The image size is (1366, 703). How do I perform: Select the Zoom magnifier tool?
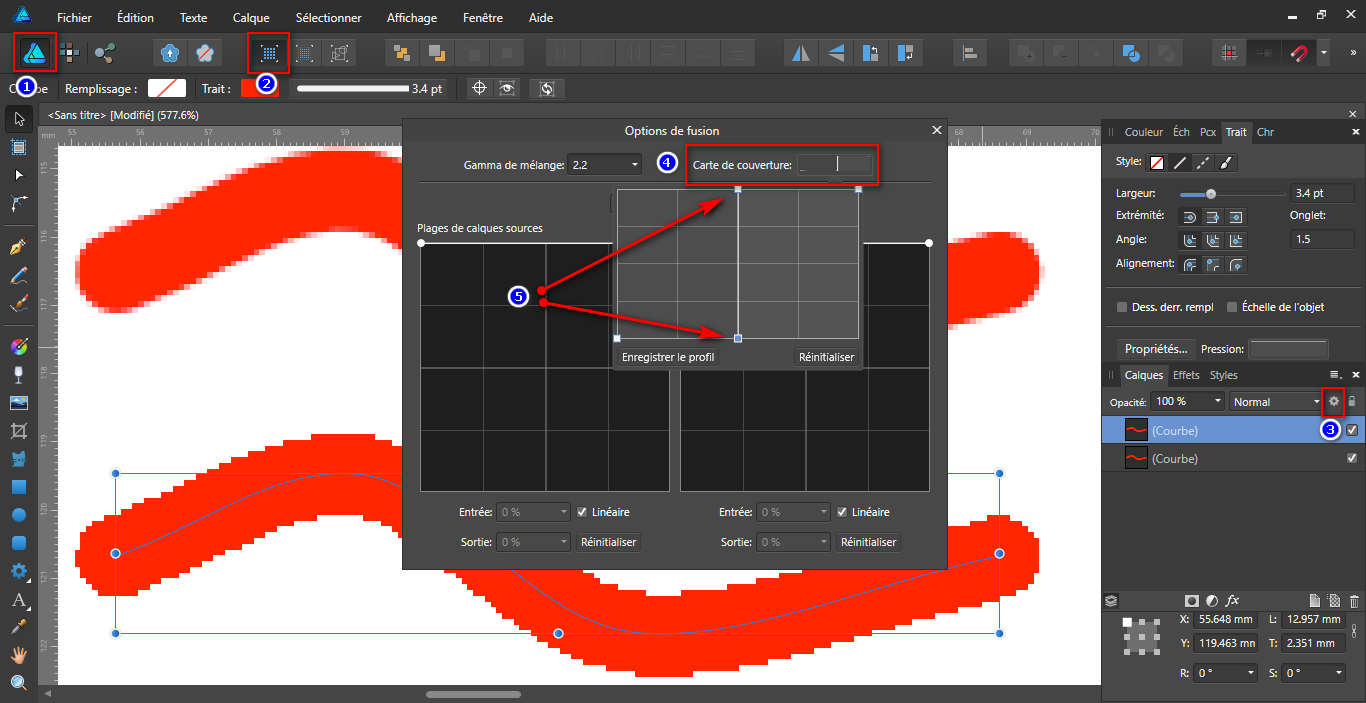point(18,683)
